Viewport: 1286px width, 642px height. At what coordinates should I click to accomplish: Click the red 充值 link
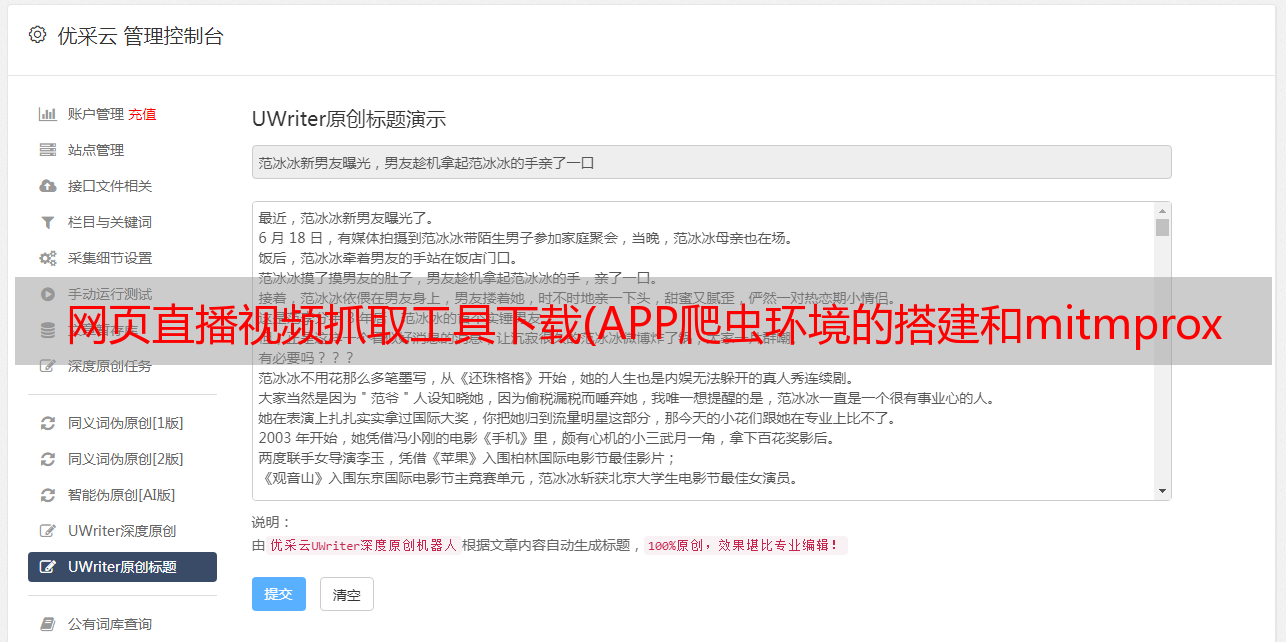point(142,114)
